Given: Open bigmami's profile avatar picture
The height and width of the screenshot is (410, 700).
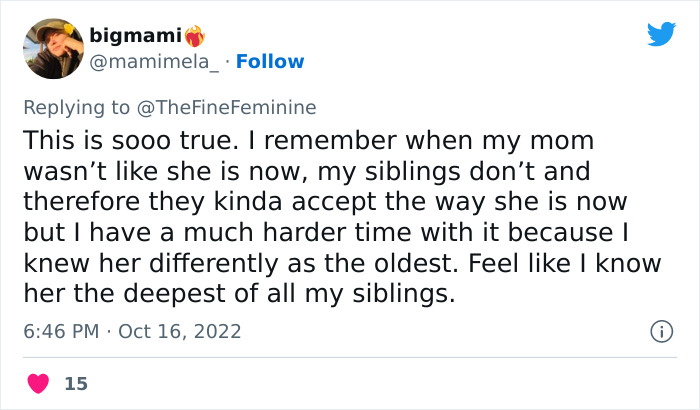Looking at the screenshot, I should coord(52,48).
